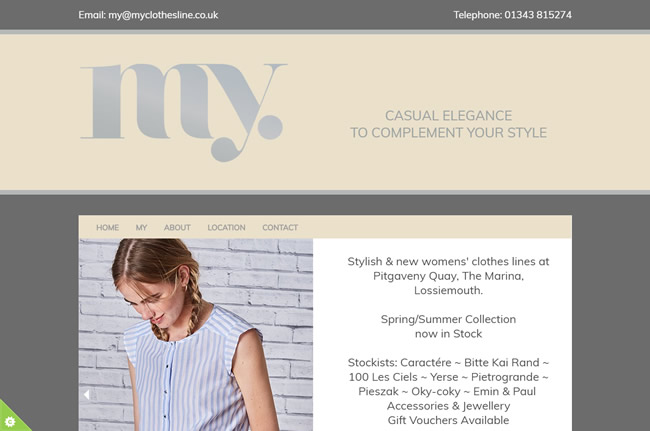Image resolution: width=650 pixels, height=431 pixels.
Task: Click the previous slide arrow on the photo
Action: coord(86,395)
